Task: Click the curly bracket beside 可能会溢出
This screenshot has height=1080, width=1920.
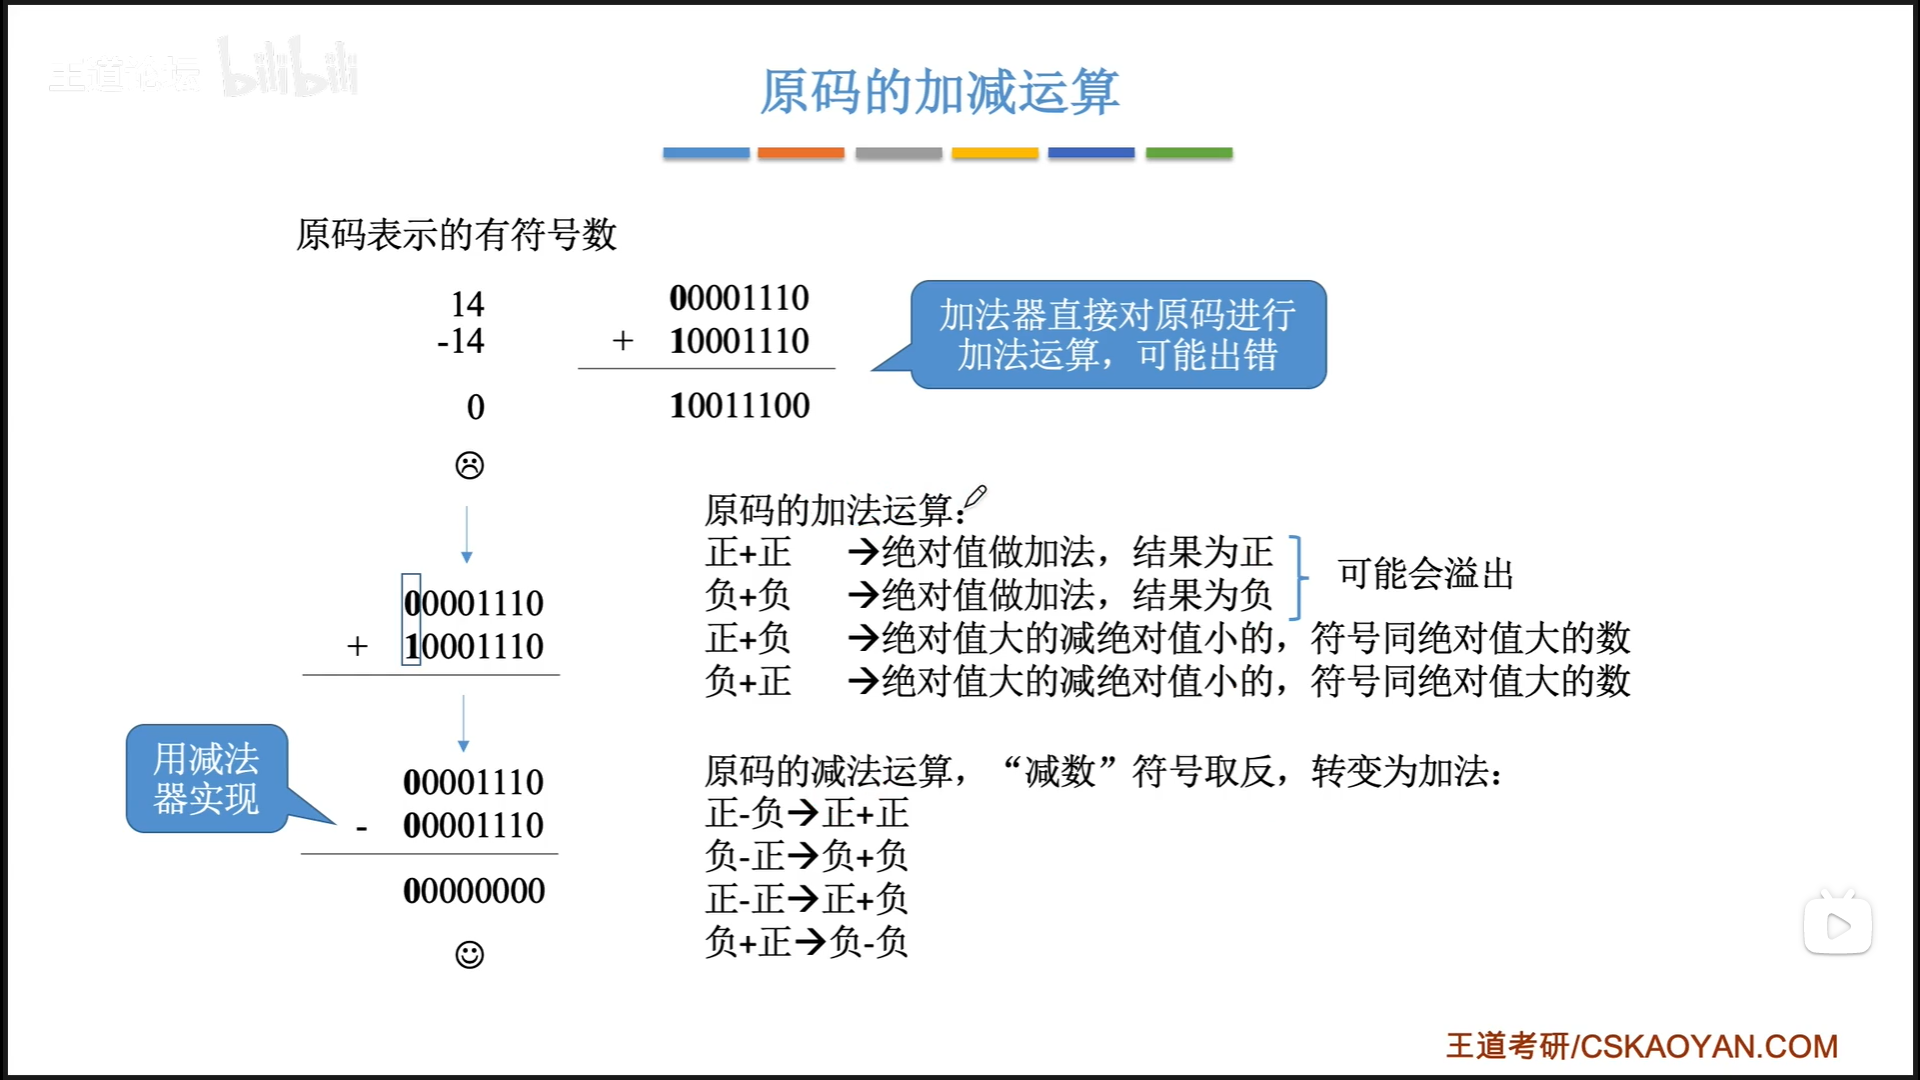Action: coord(1297,577)
